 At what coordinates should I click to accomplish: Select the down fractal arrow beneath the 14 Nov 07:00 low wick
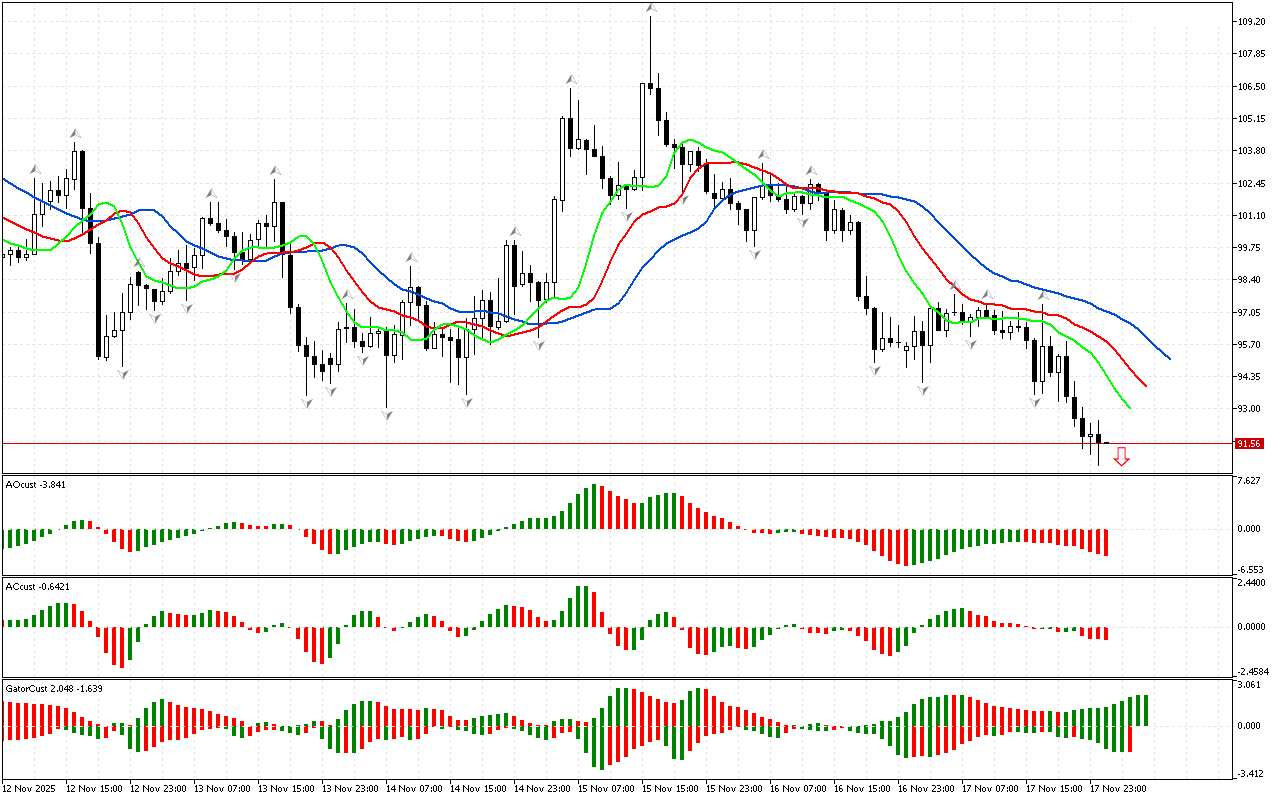click(x=386, y=413)
